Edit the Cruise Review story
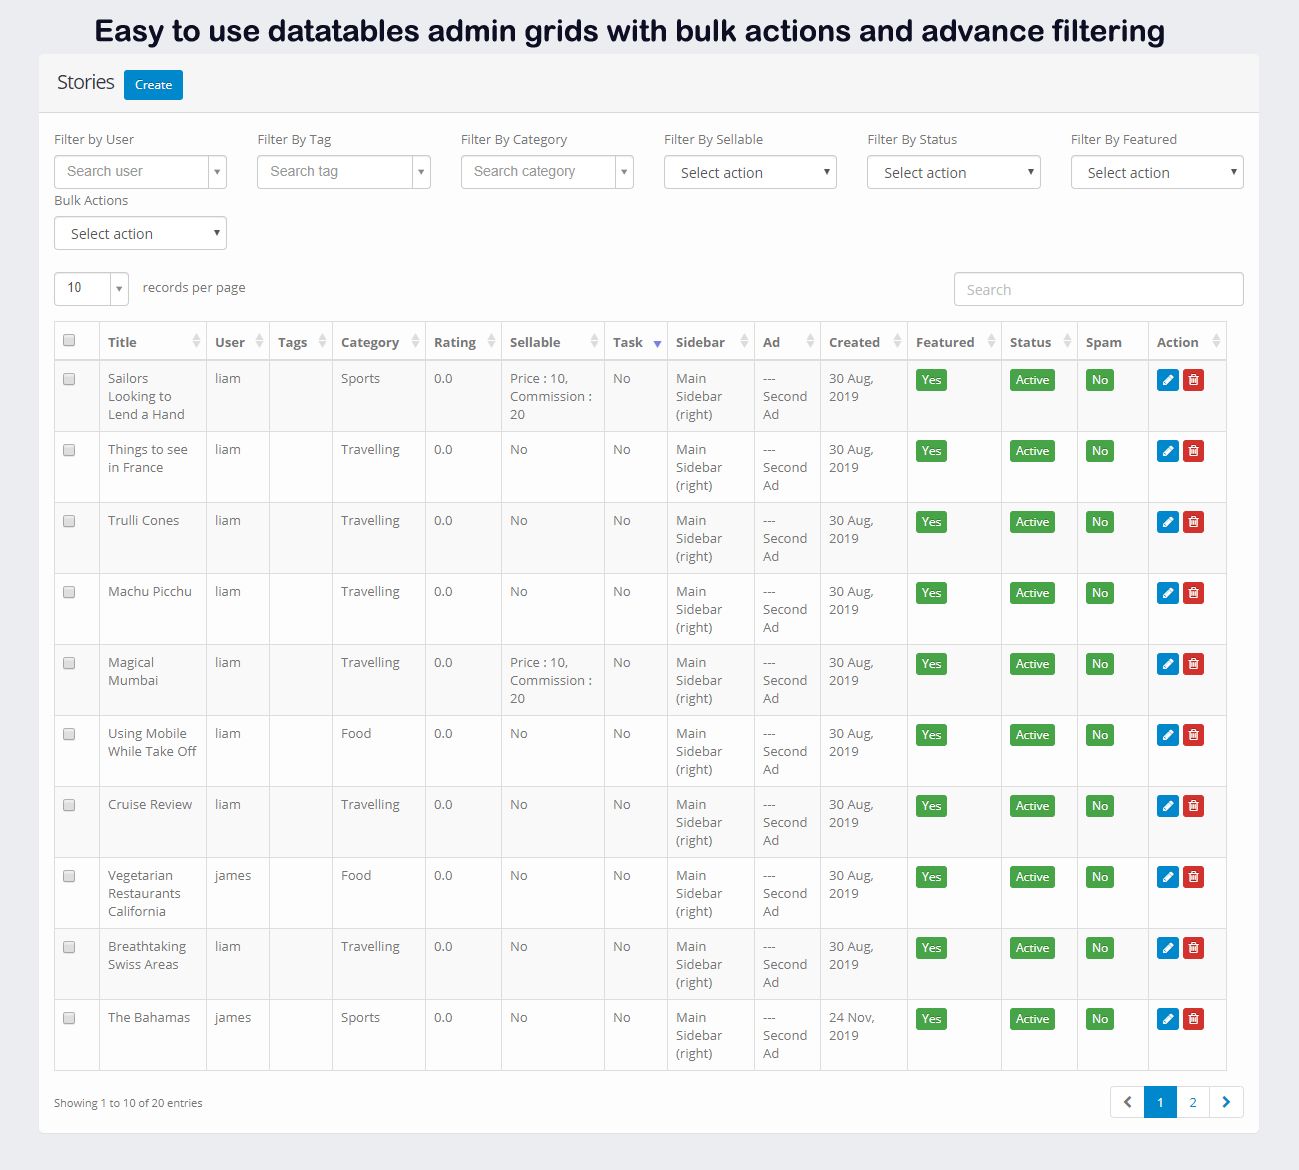 [1167, 806]
